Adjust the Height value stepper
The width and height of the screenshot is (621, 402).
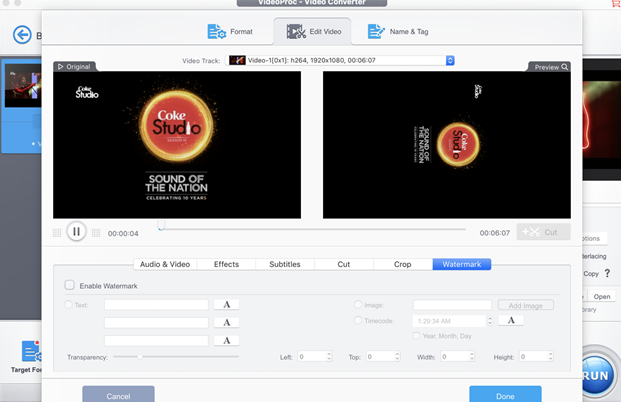coord(550,356)
